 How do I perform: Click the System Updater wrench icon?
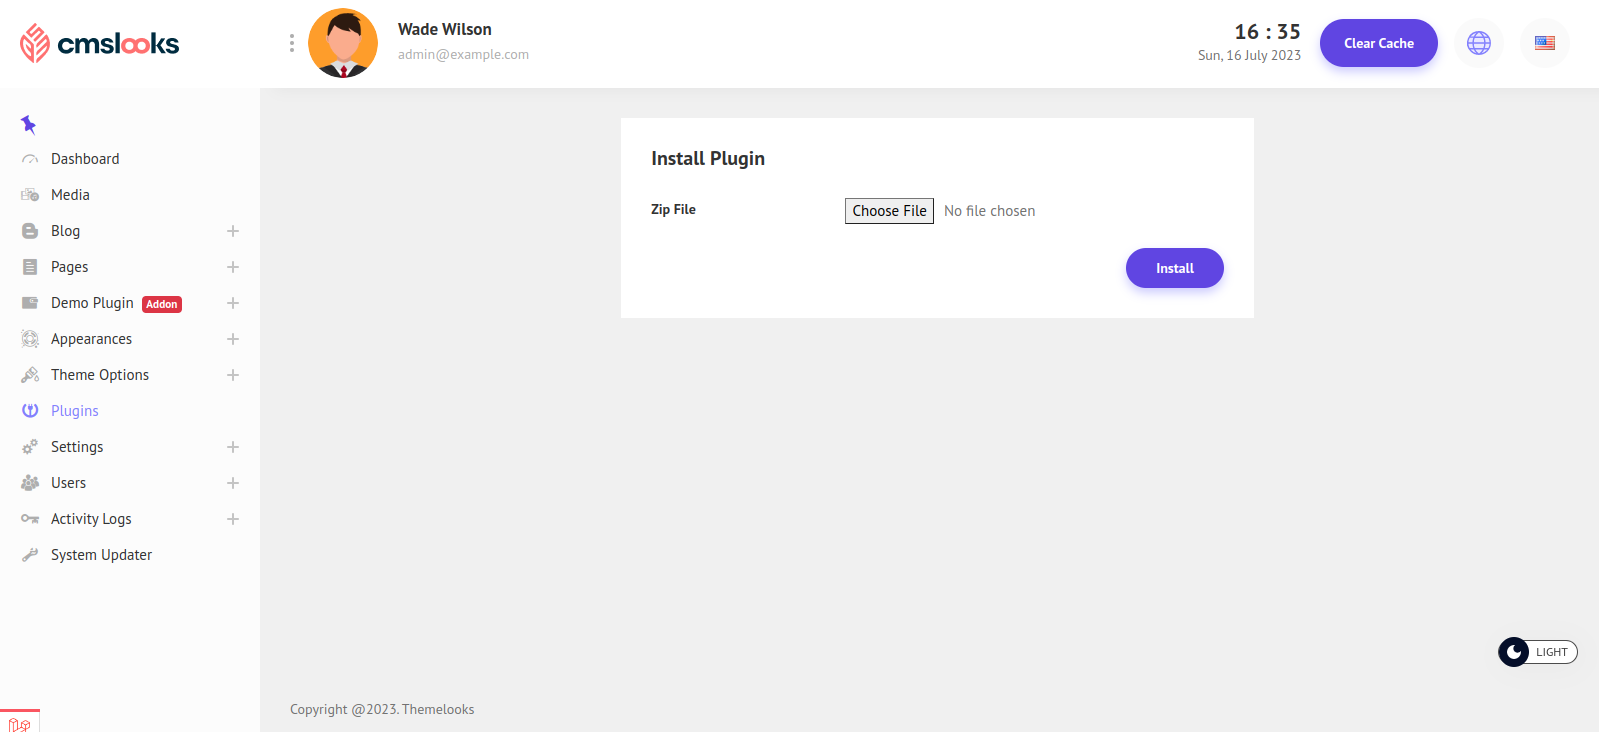click(x=30, y=555)
